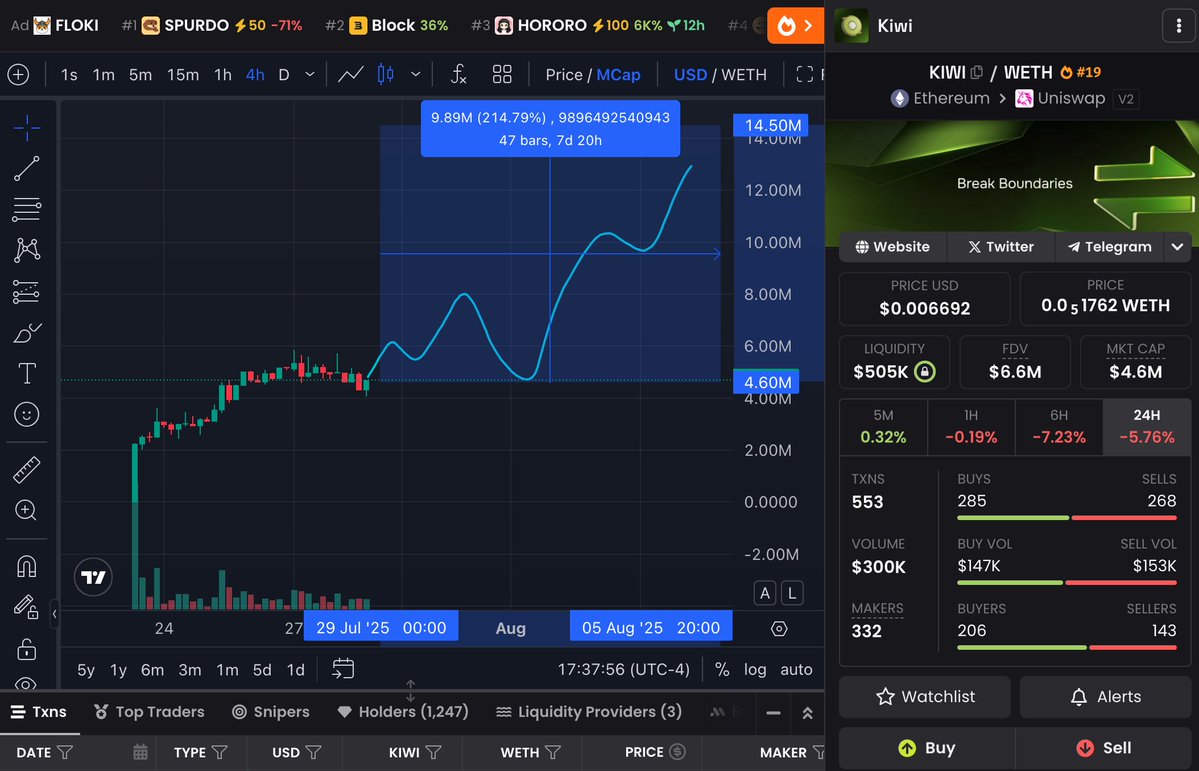1199x771 pixels.
Task: Switch chart to Price mode
Action: point(564,75)
